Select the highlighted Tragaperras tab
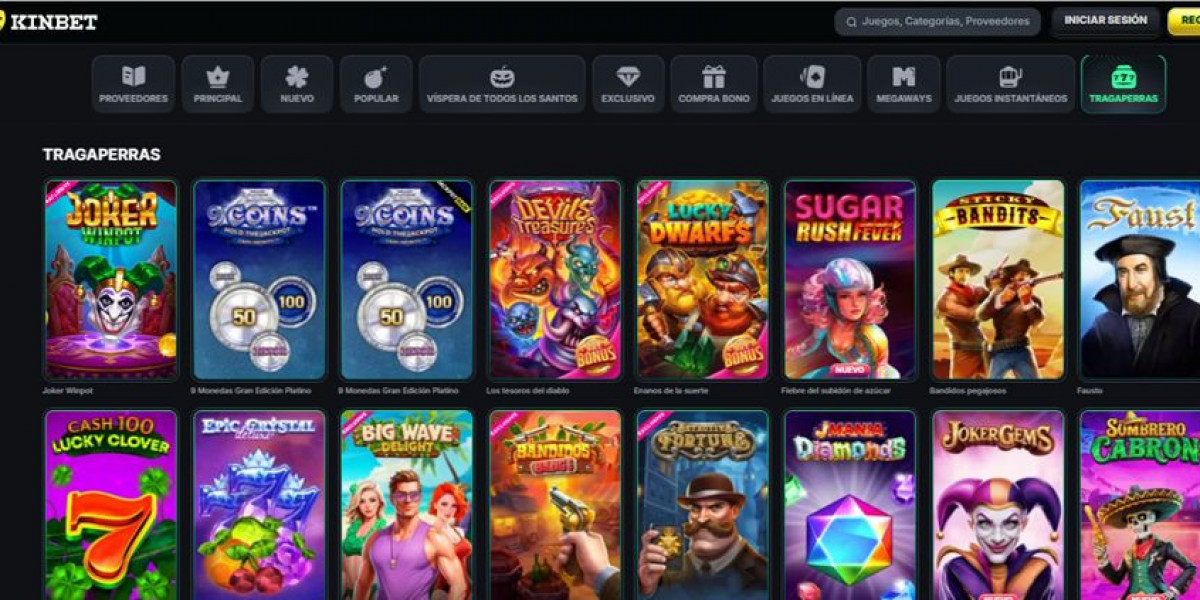 1123,84
